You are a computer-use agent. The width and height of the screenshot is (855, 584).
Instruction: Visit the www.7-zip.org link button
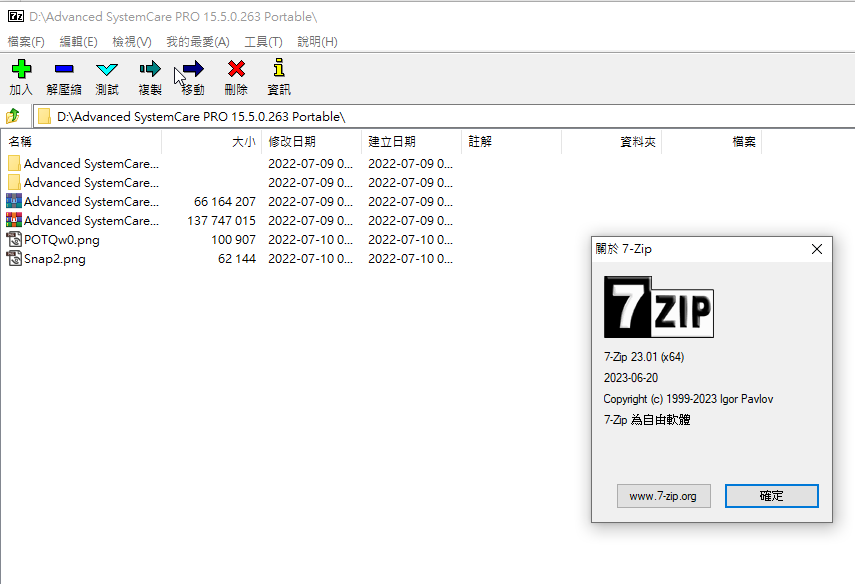point(663,495)
